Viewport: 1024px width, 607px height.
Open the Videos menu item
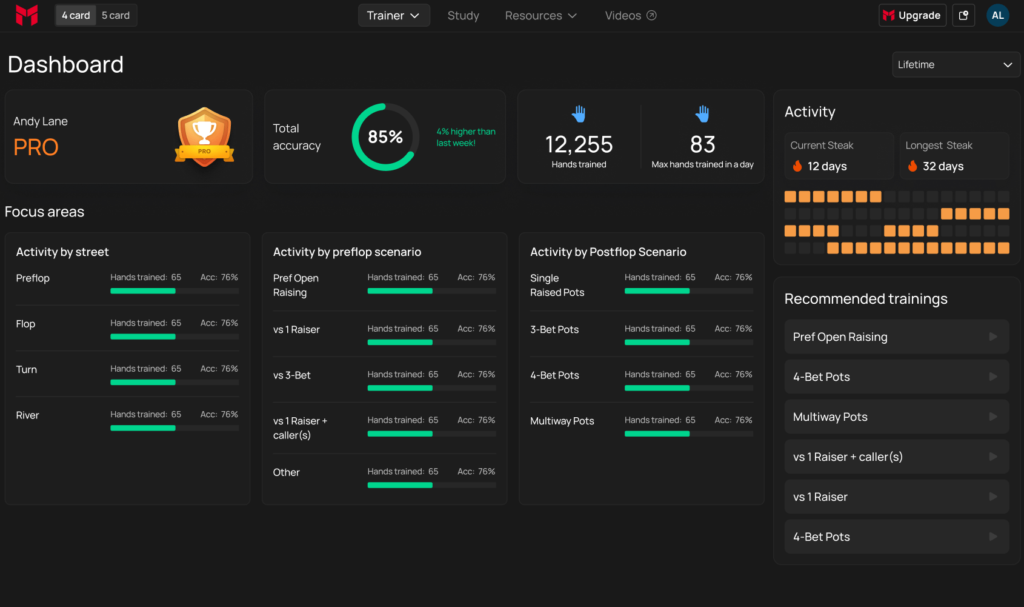[622, 15]
